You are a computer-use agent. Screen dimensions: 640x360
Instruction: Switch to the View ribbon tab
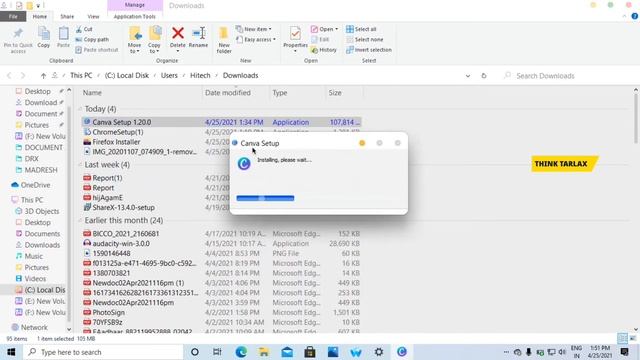[93, 17]
